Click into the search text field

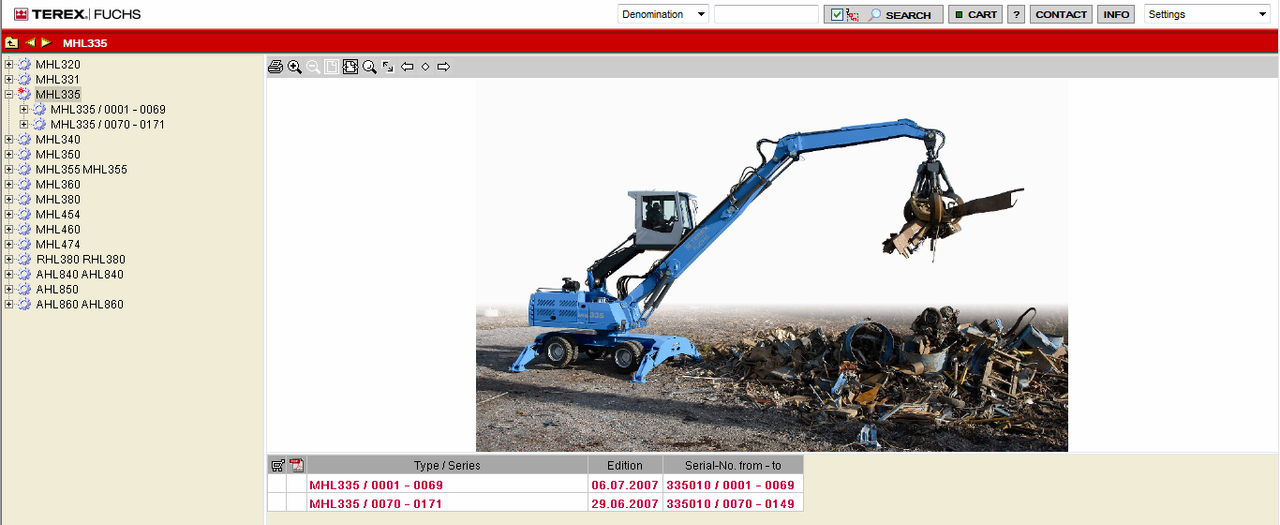(766, 14)
